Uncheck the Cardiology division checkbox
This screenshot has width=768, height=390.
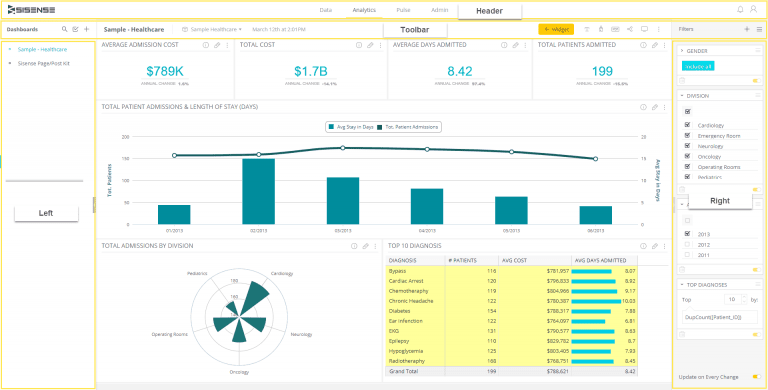(688, 125)
